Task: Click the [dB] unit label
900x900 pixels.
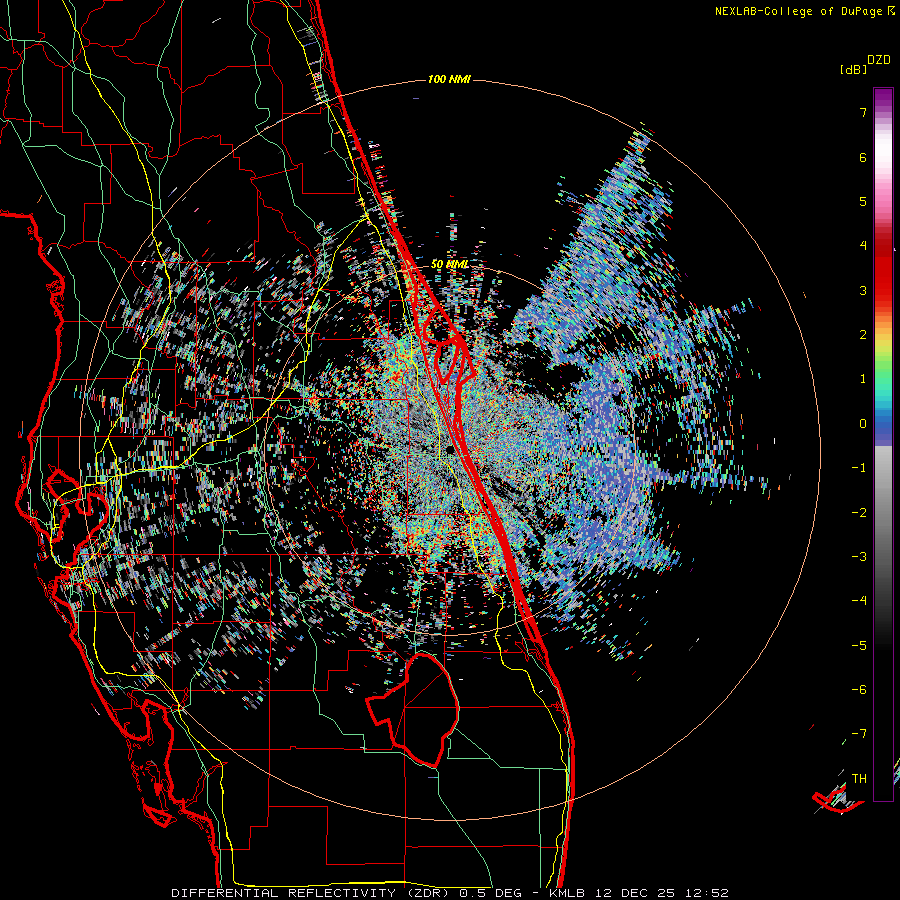Action: (x=853, y=69)
